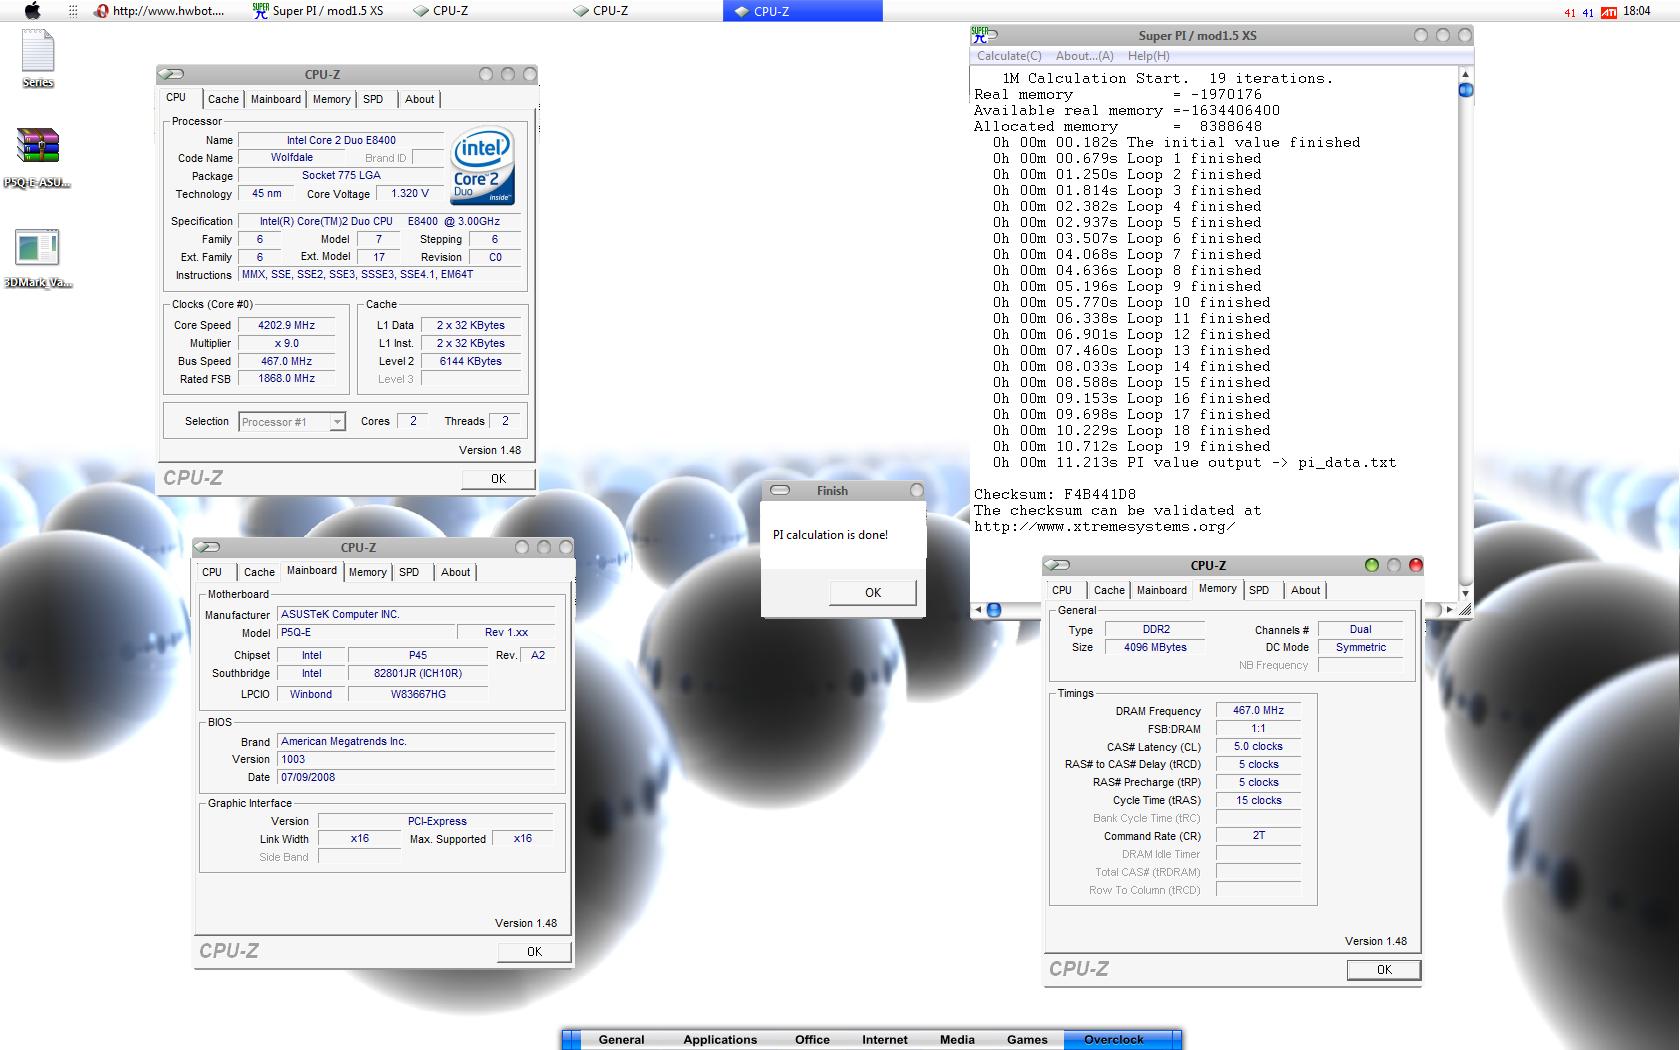Switch to Mainboard tab in top CPU-Z window
Image resolution: width=1680 pixels, height=1050 pixels.
click(x=276, y=99)
